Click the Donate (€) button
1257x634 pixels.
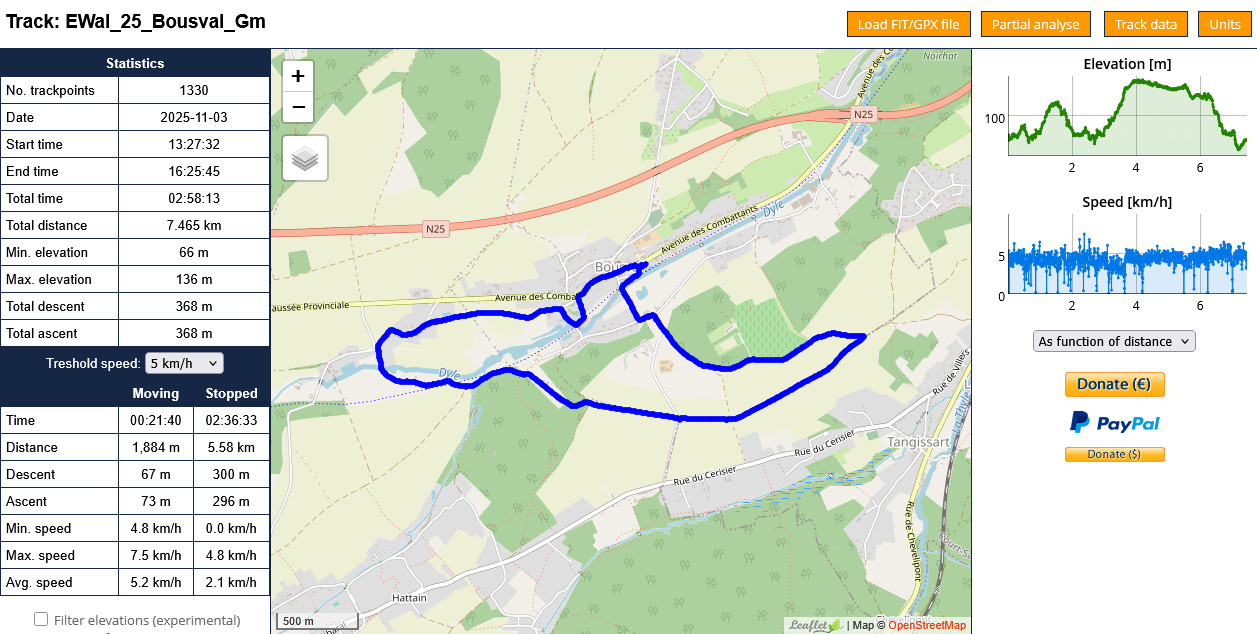(x=1114, y=384)
